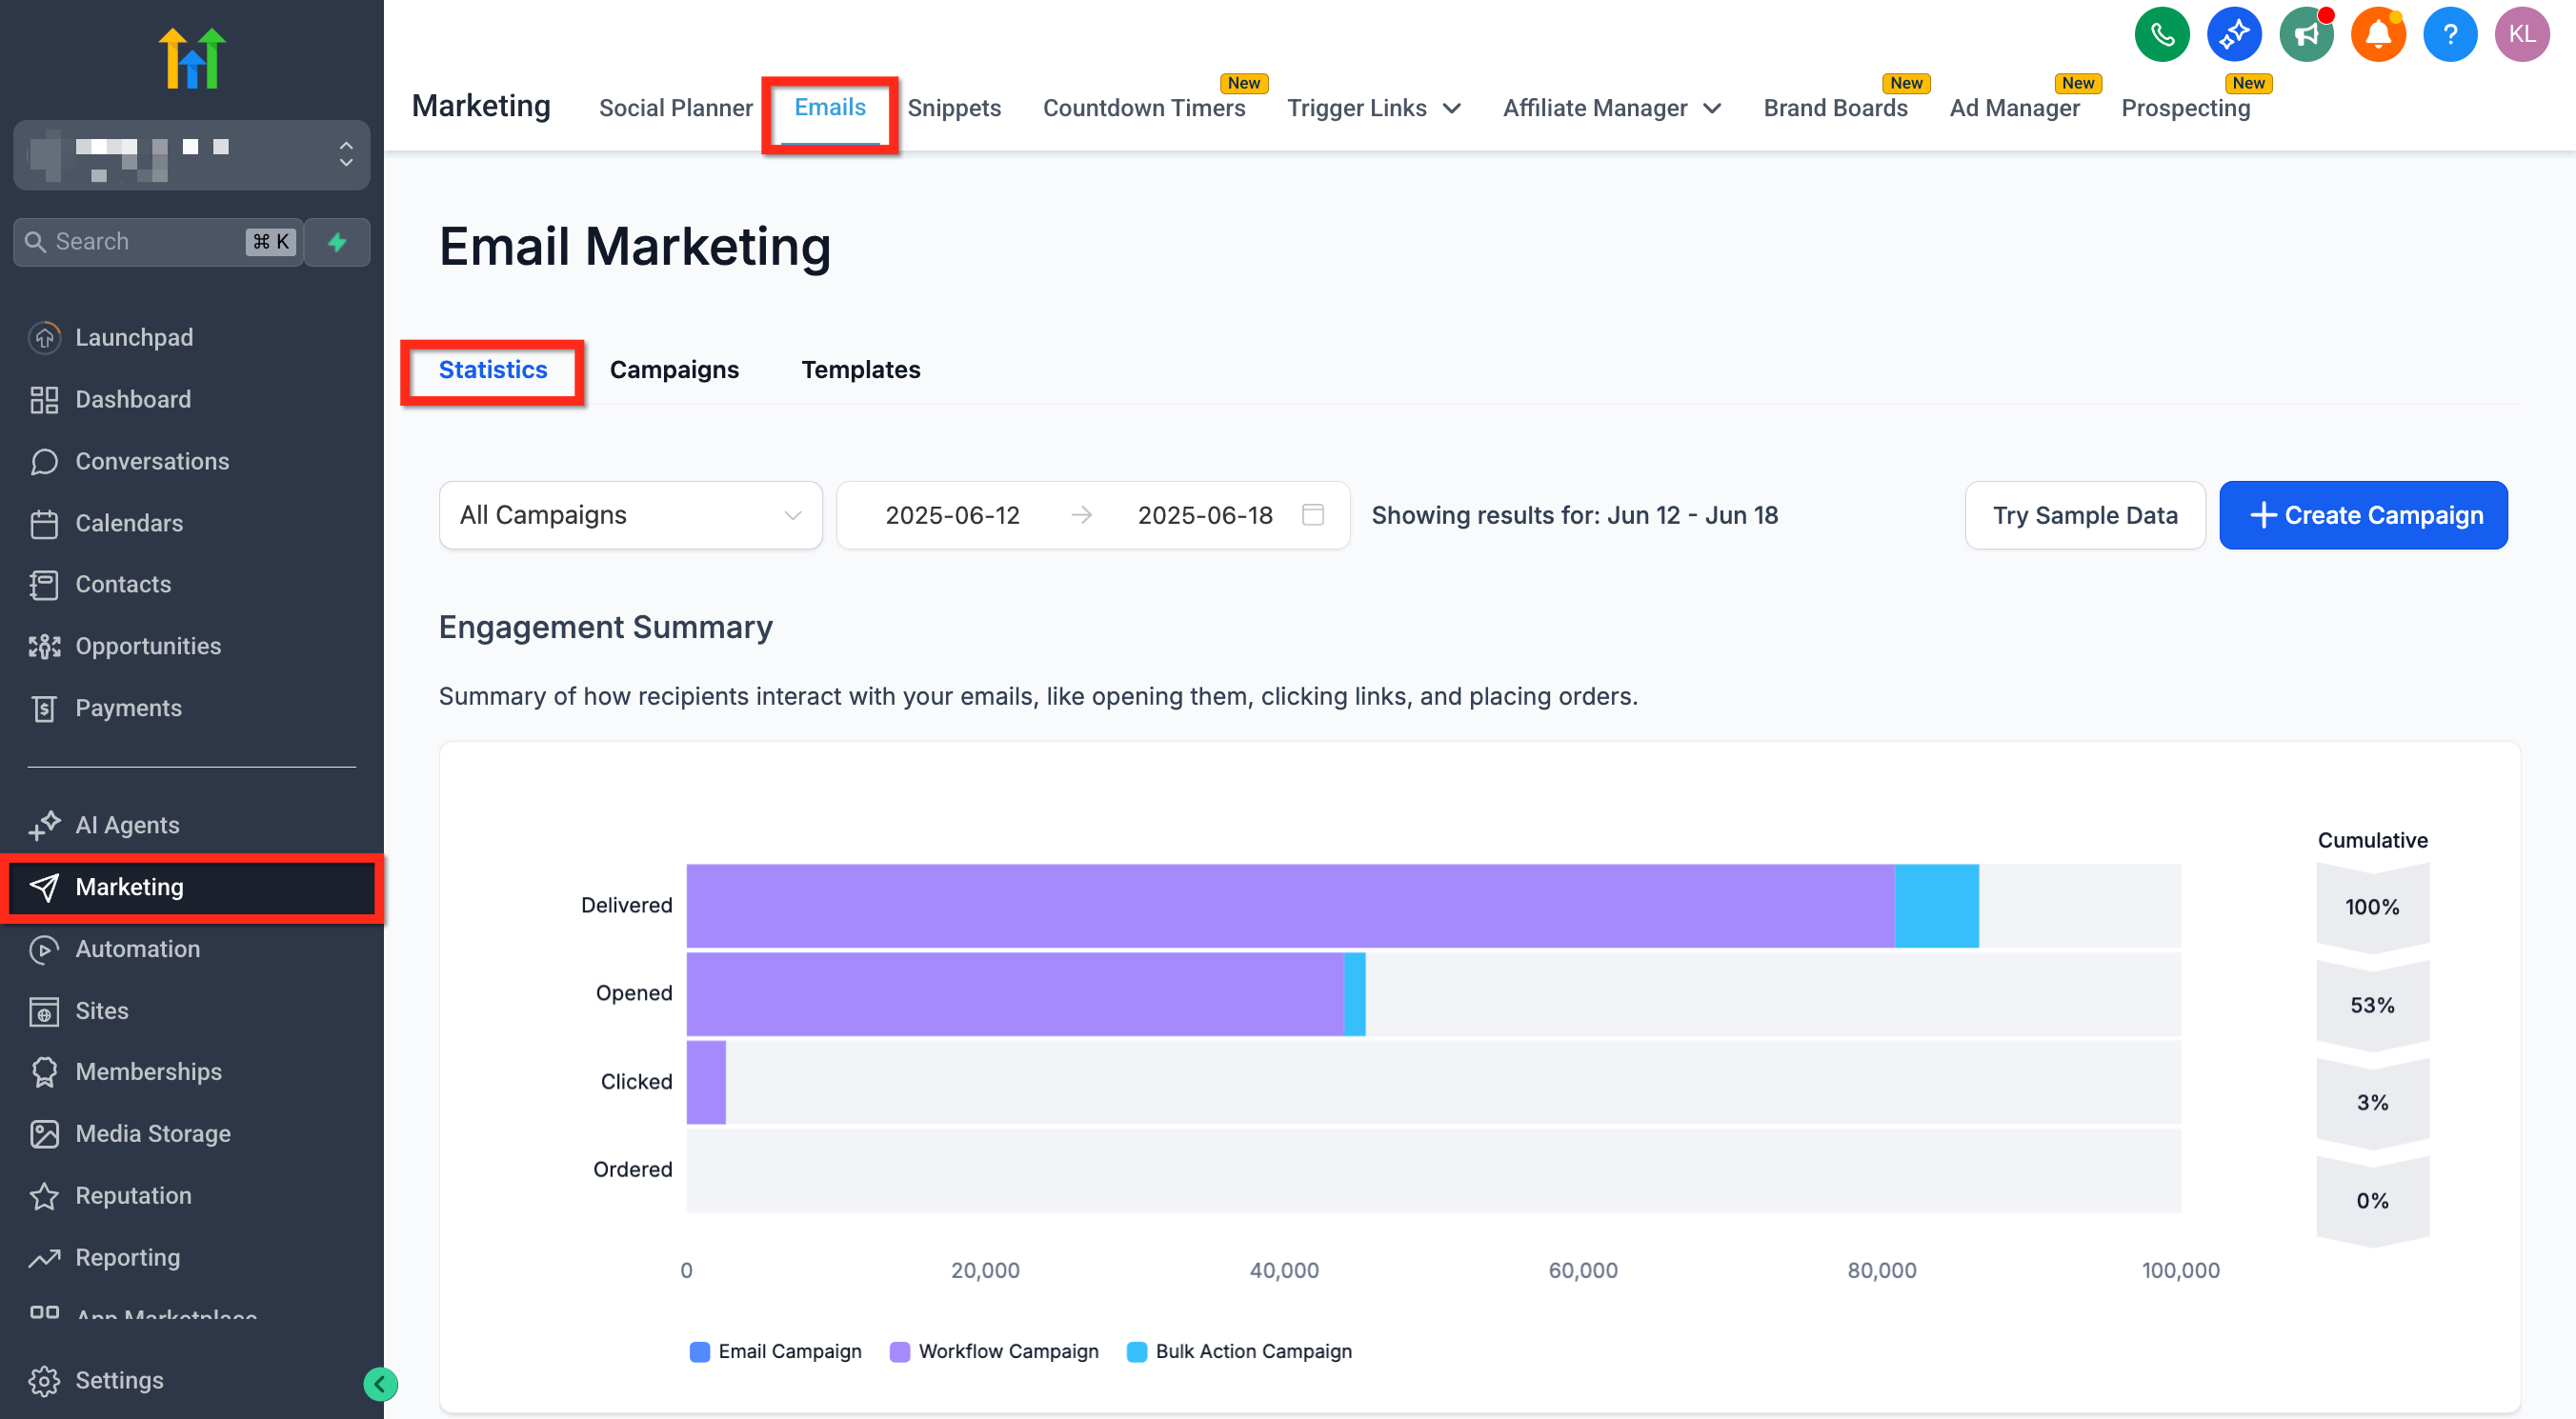Click the Create Campaign button

click(x=2362, y=515)
